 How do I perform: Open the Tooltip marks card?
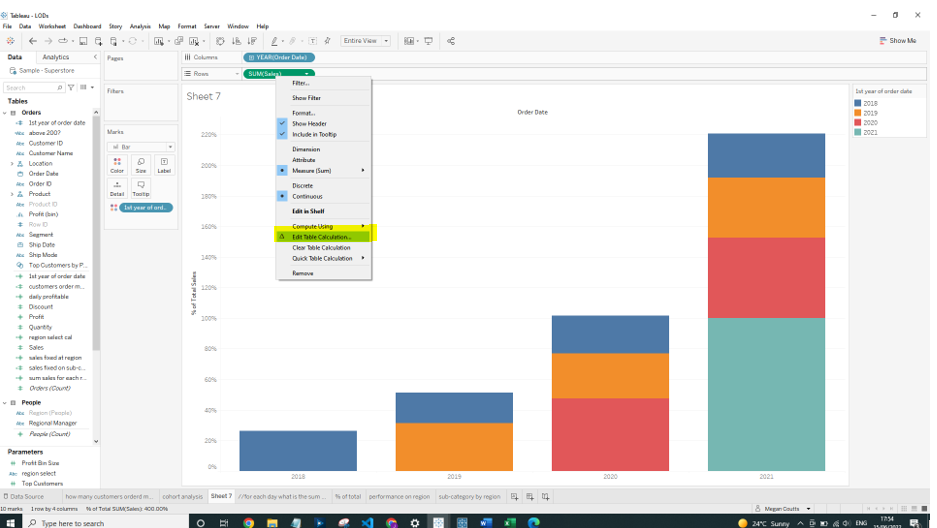coord(141,188)
